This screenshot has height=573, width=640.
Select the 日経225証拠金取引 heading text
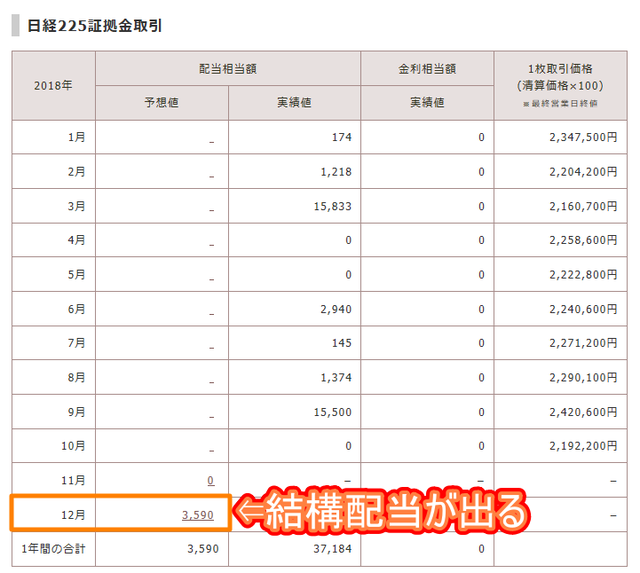pyautogui.click(x=95, y=25)
